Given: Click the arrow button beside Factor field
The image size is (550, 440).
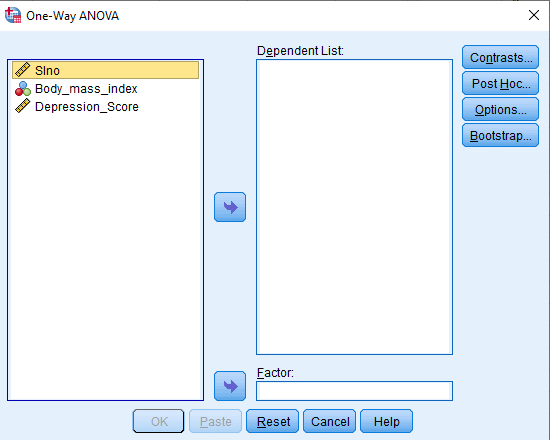Looking at the screenshot, I should click(x=230, y=386).
